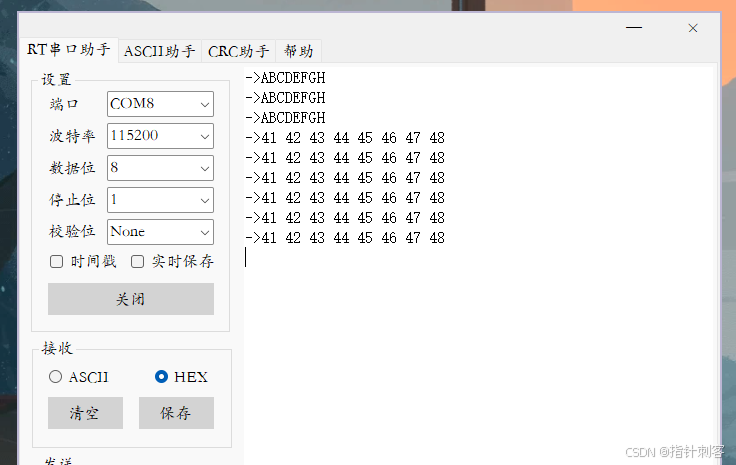This screenshot has height=465, width=736.
Task: Click the 波特率 label
Action: [x=72, y=136]
